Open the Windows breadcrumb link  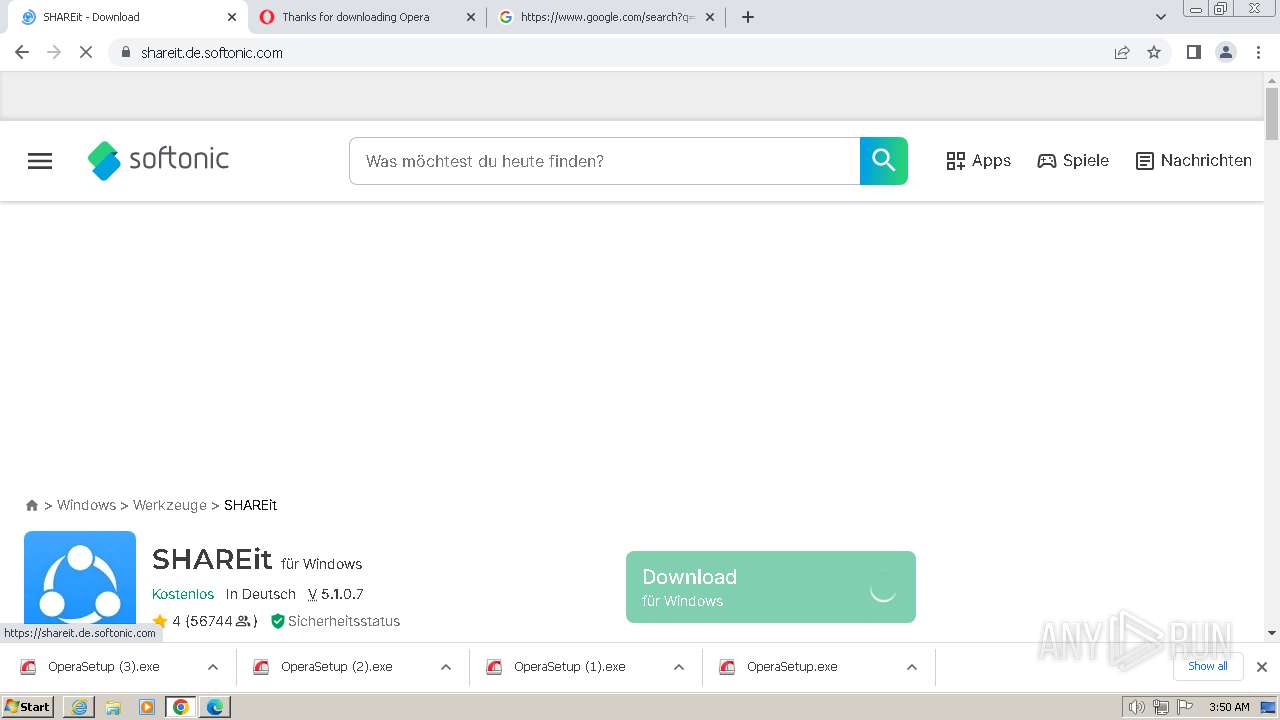86,506
